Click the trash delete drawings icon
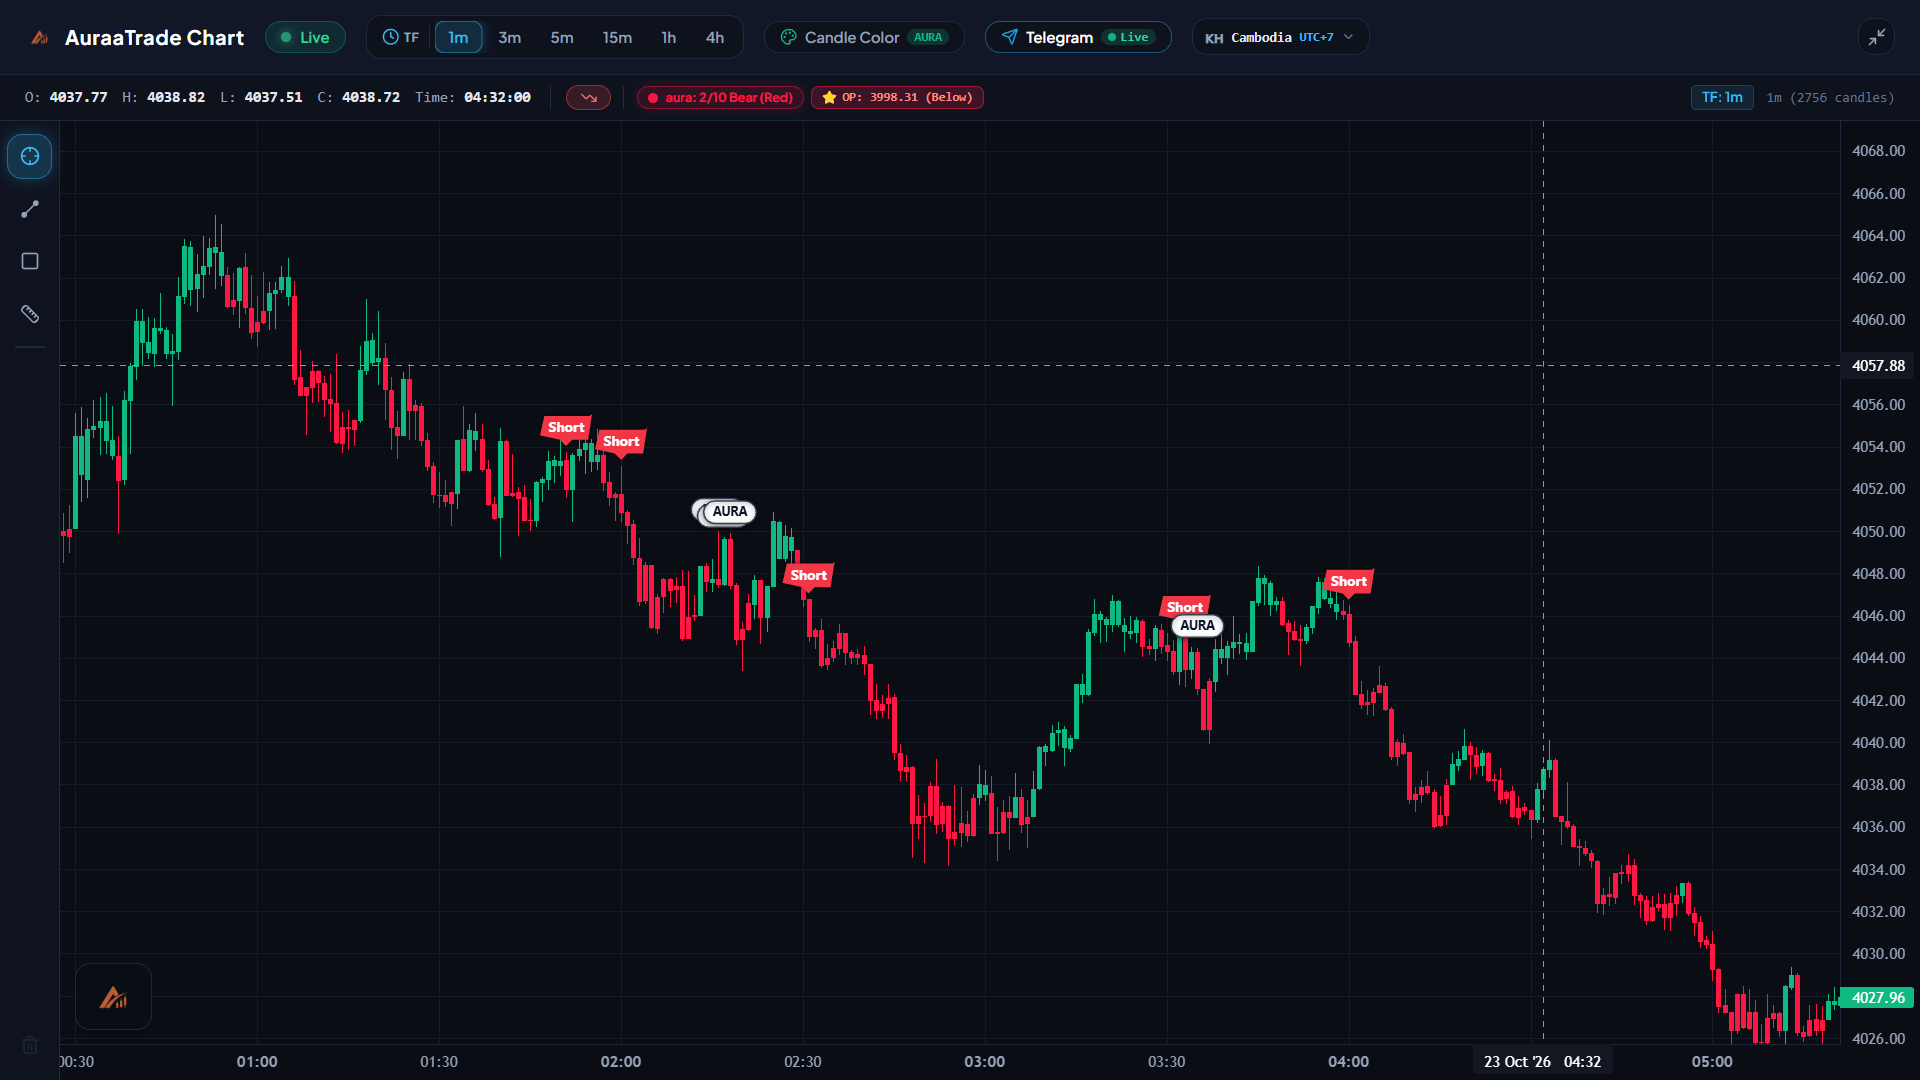The height and width of the screenshot is (1080, 1920). 30,1045
